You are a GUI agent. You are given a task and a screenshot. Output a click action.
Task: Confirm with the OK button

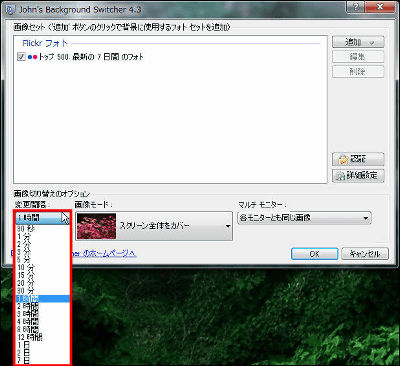pyautogui.click(x=315, y=254)
